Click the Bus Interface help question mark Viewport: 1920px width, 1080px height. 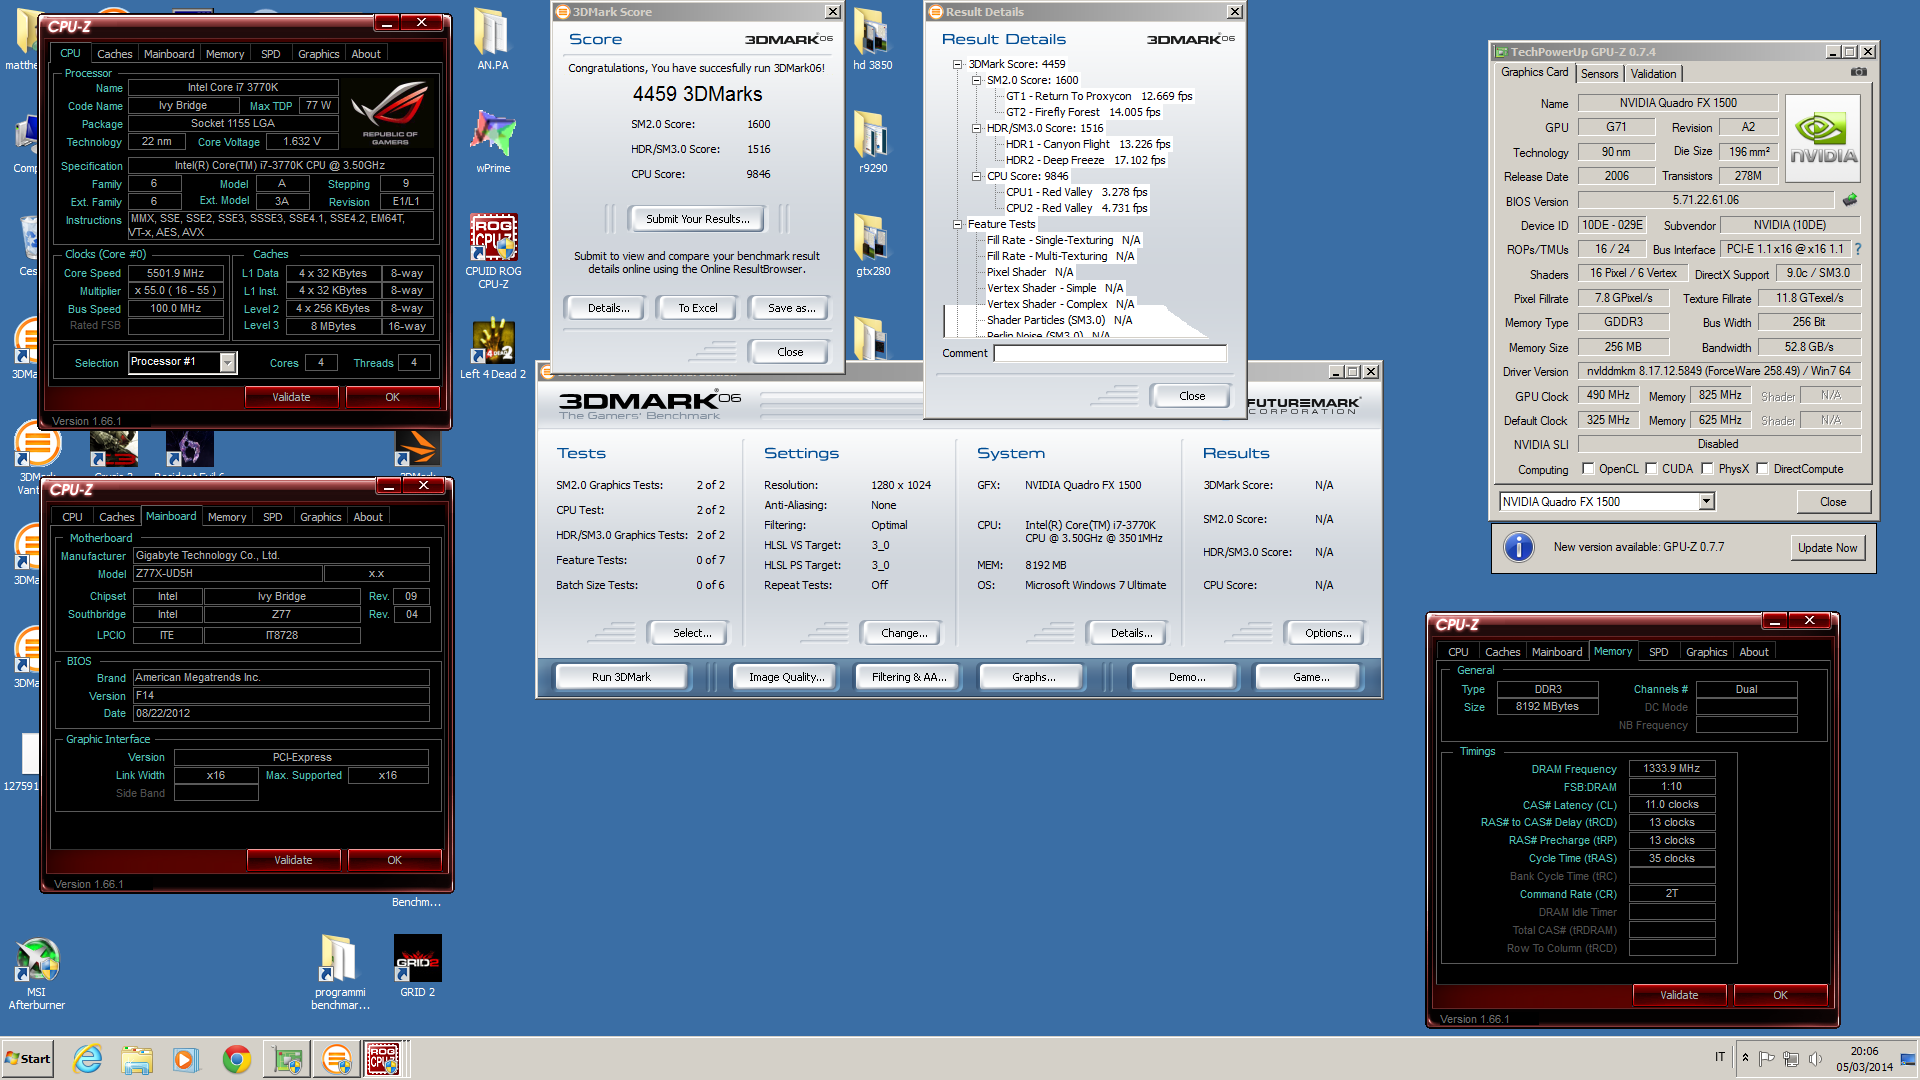point(1858,249)
